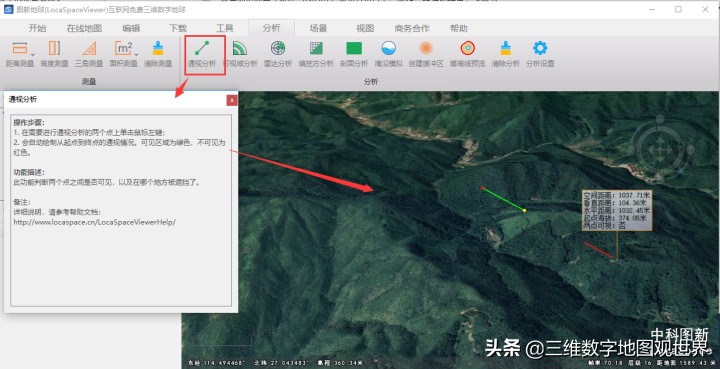Select the 高度测量 height measure tool
The height and width of the screenshot is (369, 720).
[x=54, y=54]
